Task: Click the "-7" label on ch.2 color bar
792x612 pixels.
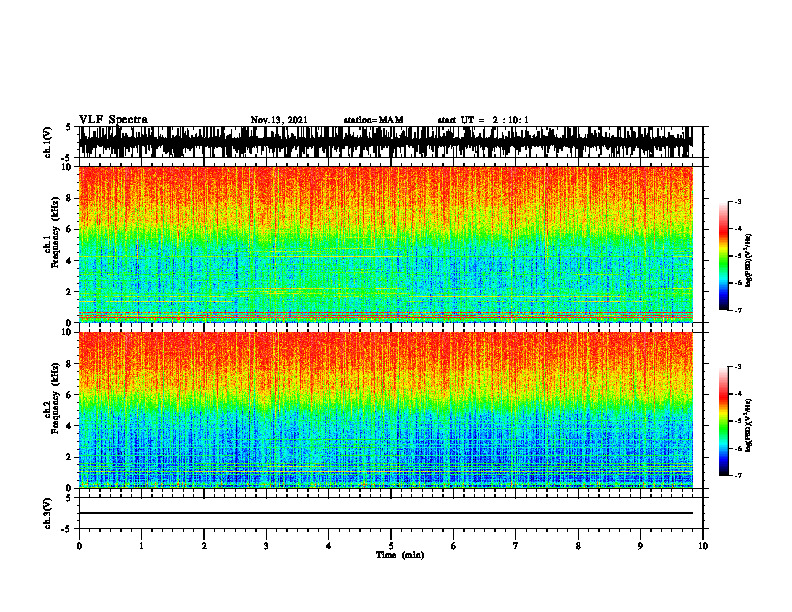Action: (x=737, y=475)
